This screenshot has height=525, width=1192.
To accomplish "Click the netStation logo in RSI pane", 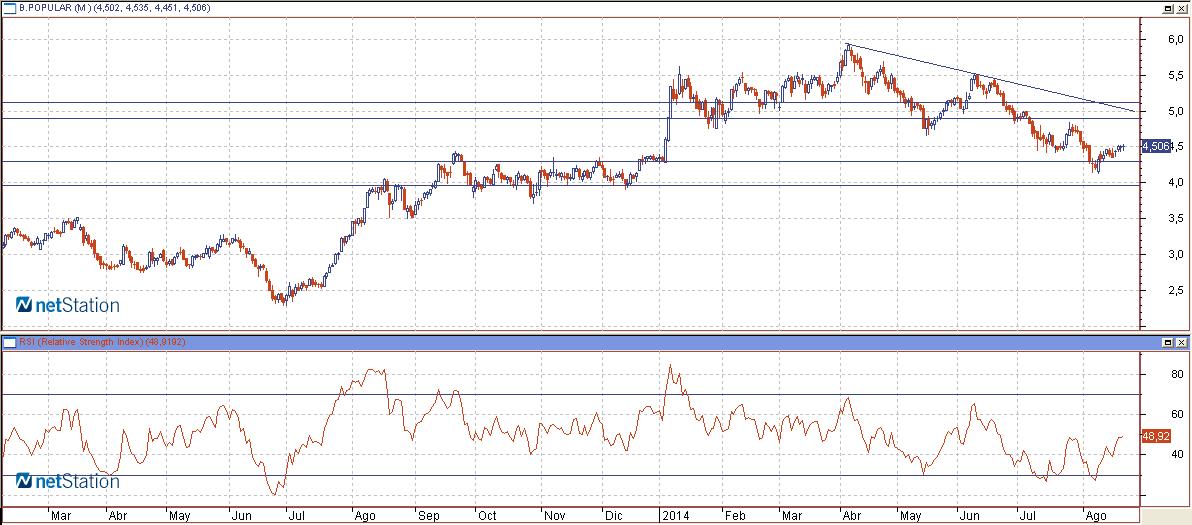I will pos(68,481).
